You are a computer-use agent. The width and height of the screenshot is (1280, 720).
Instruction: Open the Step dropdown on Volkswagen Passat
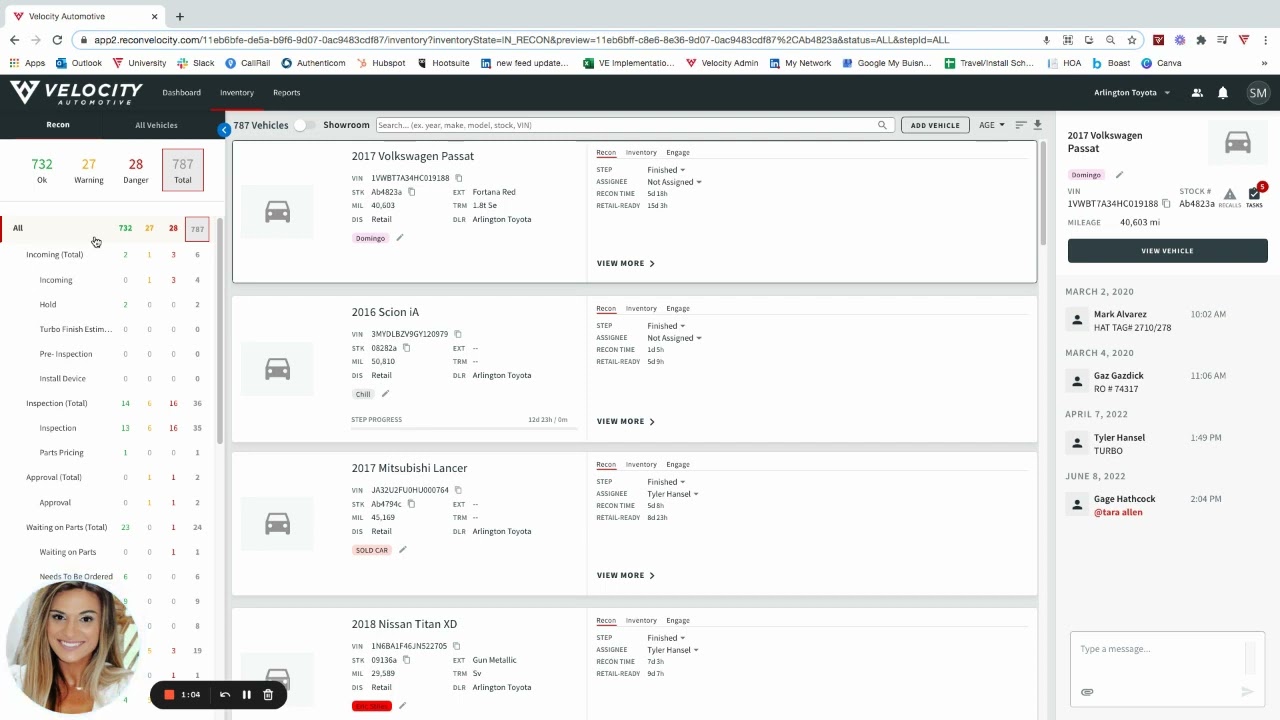coord(666,170)
